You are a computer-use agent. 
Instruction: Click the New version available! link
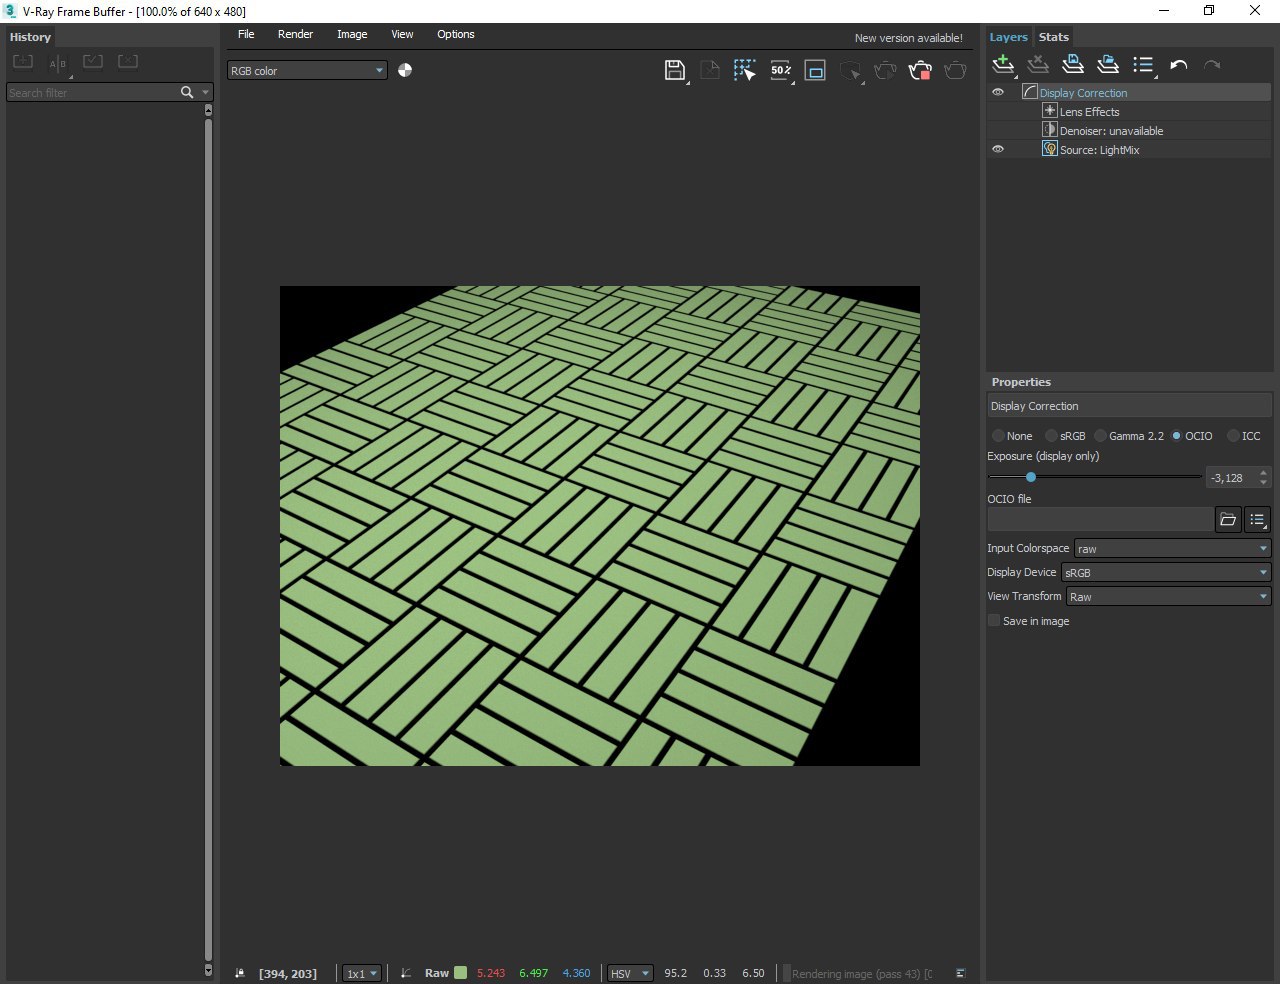click(x=909, y=38)
